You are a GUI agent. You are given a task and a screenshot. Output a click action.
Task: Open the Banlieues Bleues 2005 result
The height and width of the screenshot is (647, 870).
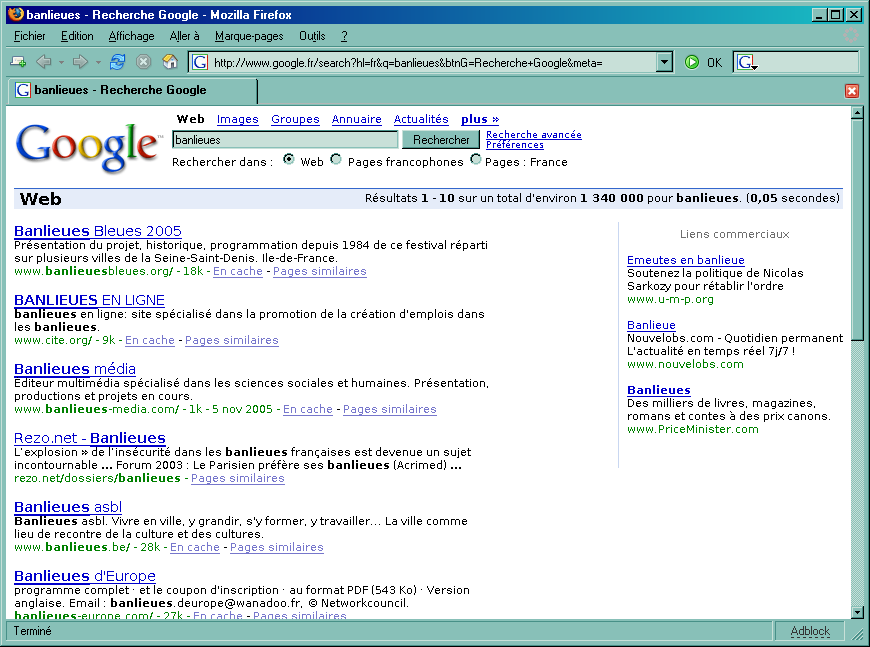pos(98,231)
